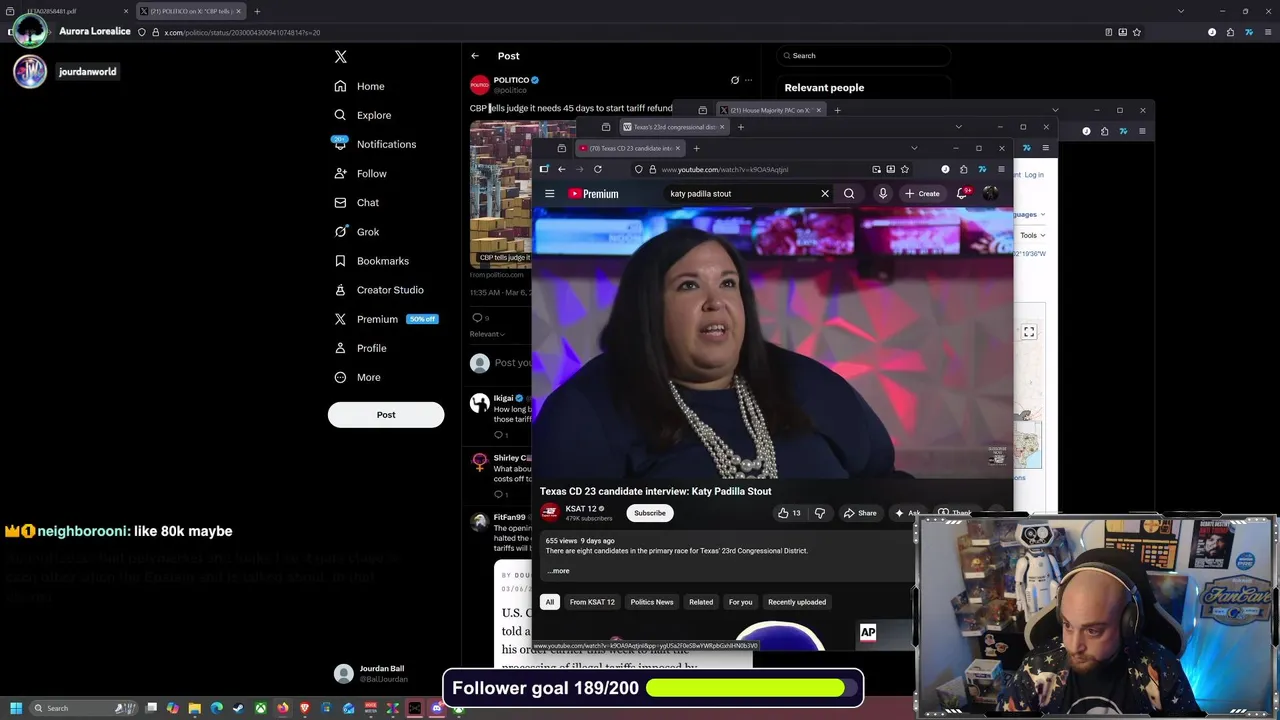This screenshot has height=720, width=1280.
Task: Click the YouTube Create button
Action: 922,194
